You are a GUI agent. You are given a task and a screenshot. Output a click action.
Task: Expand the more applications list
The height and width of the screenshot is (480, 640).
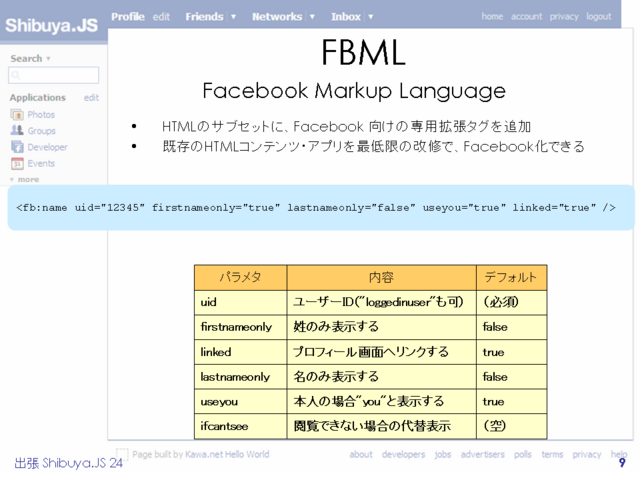coord(24,180)
